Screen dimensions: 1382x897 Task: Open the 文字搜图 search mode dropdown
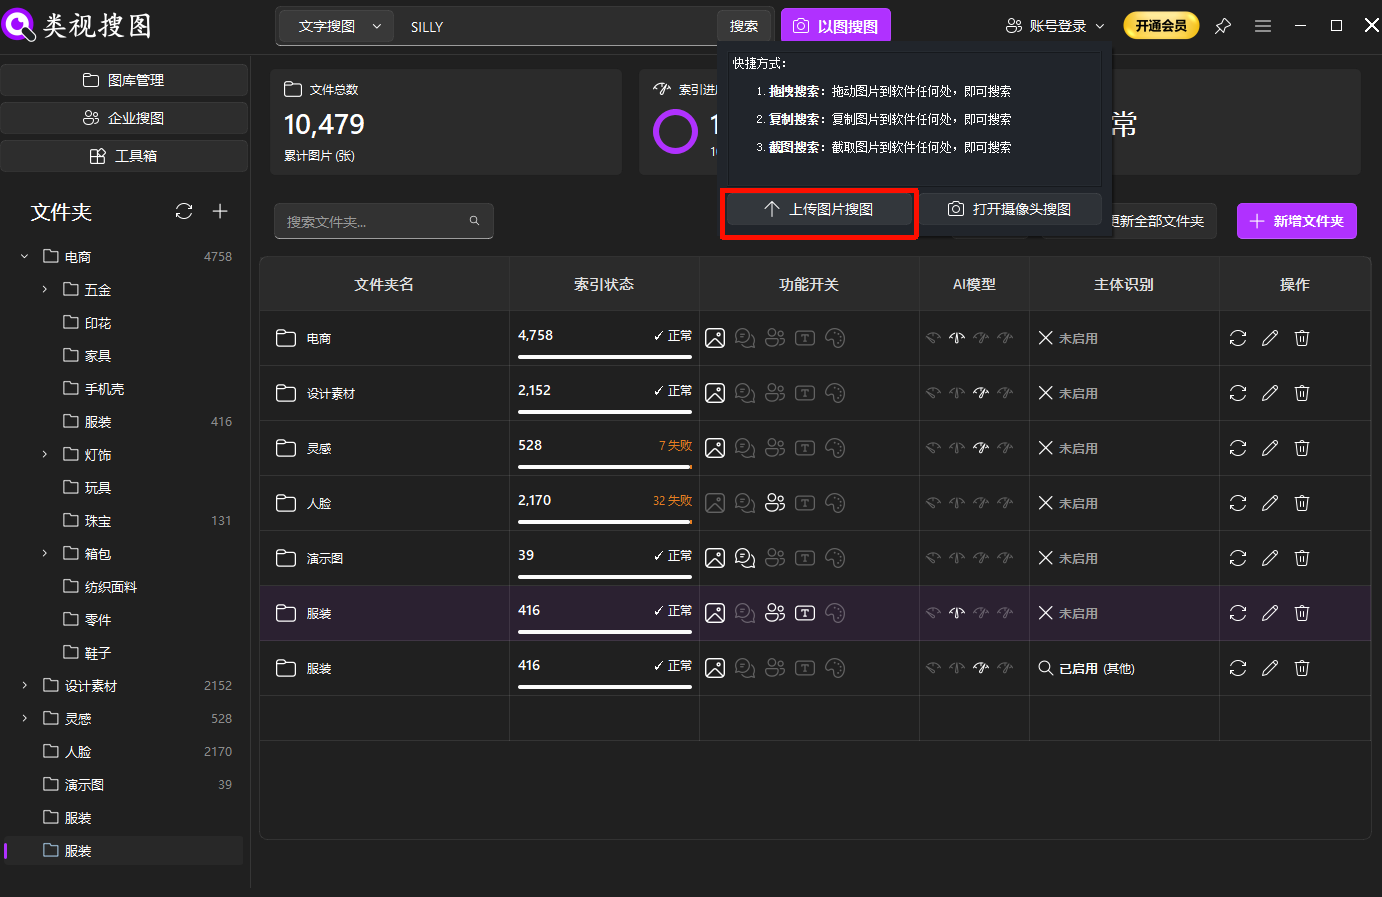335,26
